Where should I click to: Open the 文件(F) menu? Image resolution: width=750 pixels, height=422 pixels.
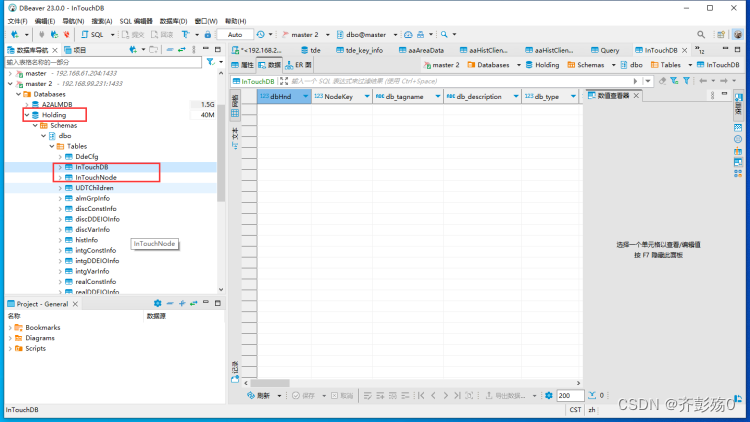(18, 21)
